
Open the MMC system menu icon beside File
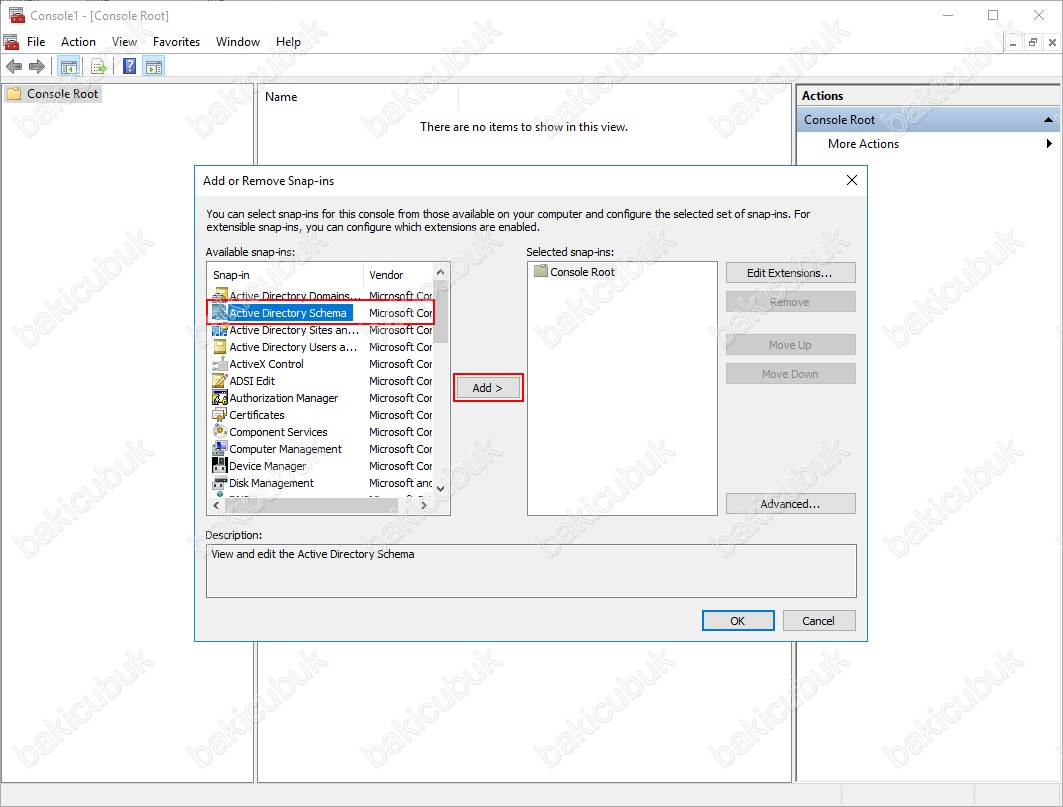[x=11, y=42]
